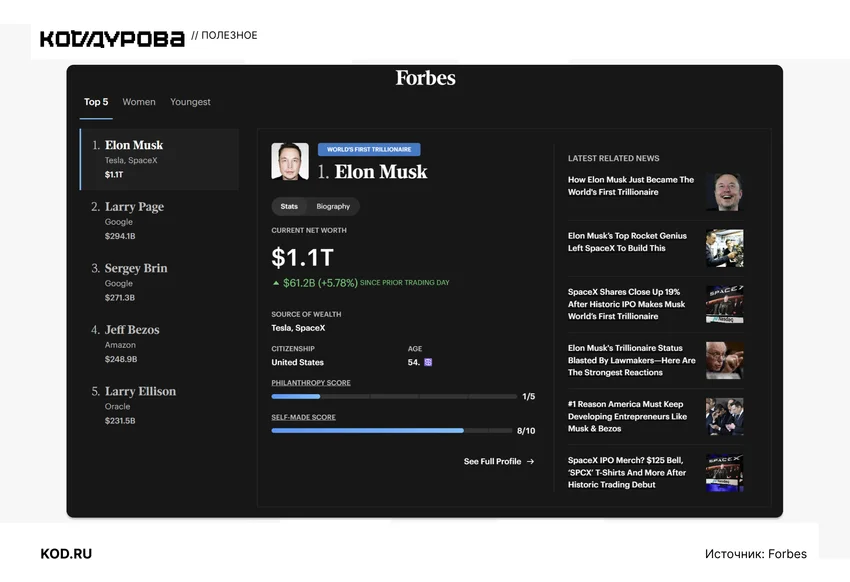850x582 pixels.
Task: Select Elon Musk in the ranking list
Action: pyautogui.click(x=159, y=159)
